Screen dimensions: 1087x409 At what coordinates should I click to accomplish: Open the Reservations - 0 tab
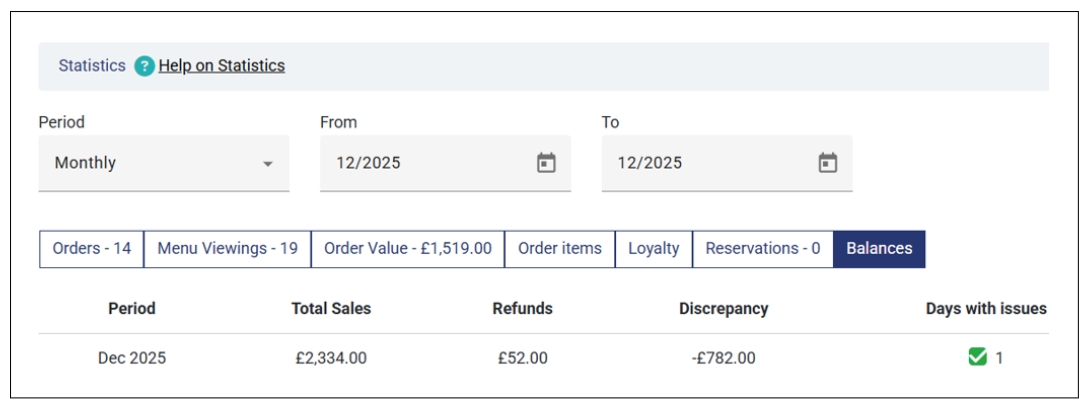(762, 249)
